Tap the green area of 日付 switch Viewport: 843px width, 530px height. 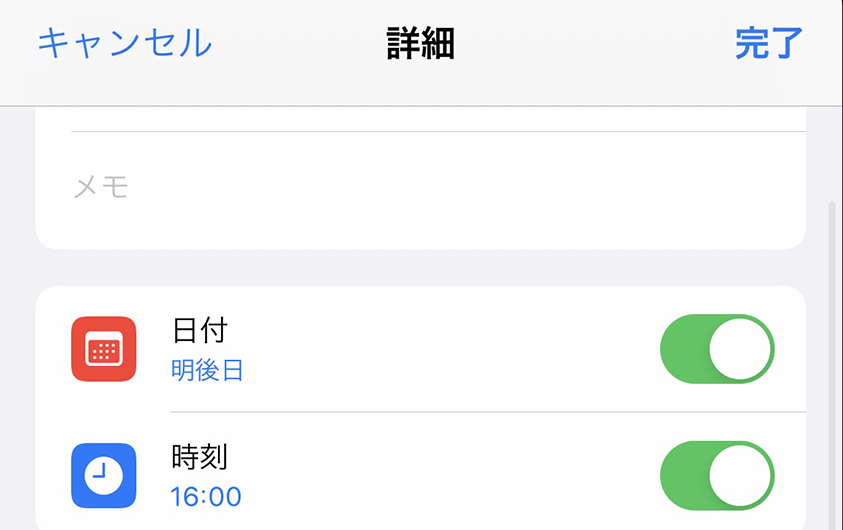(x=684, y=349)
